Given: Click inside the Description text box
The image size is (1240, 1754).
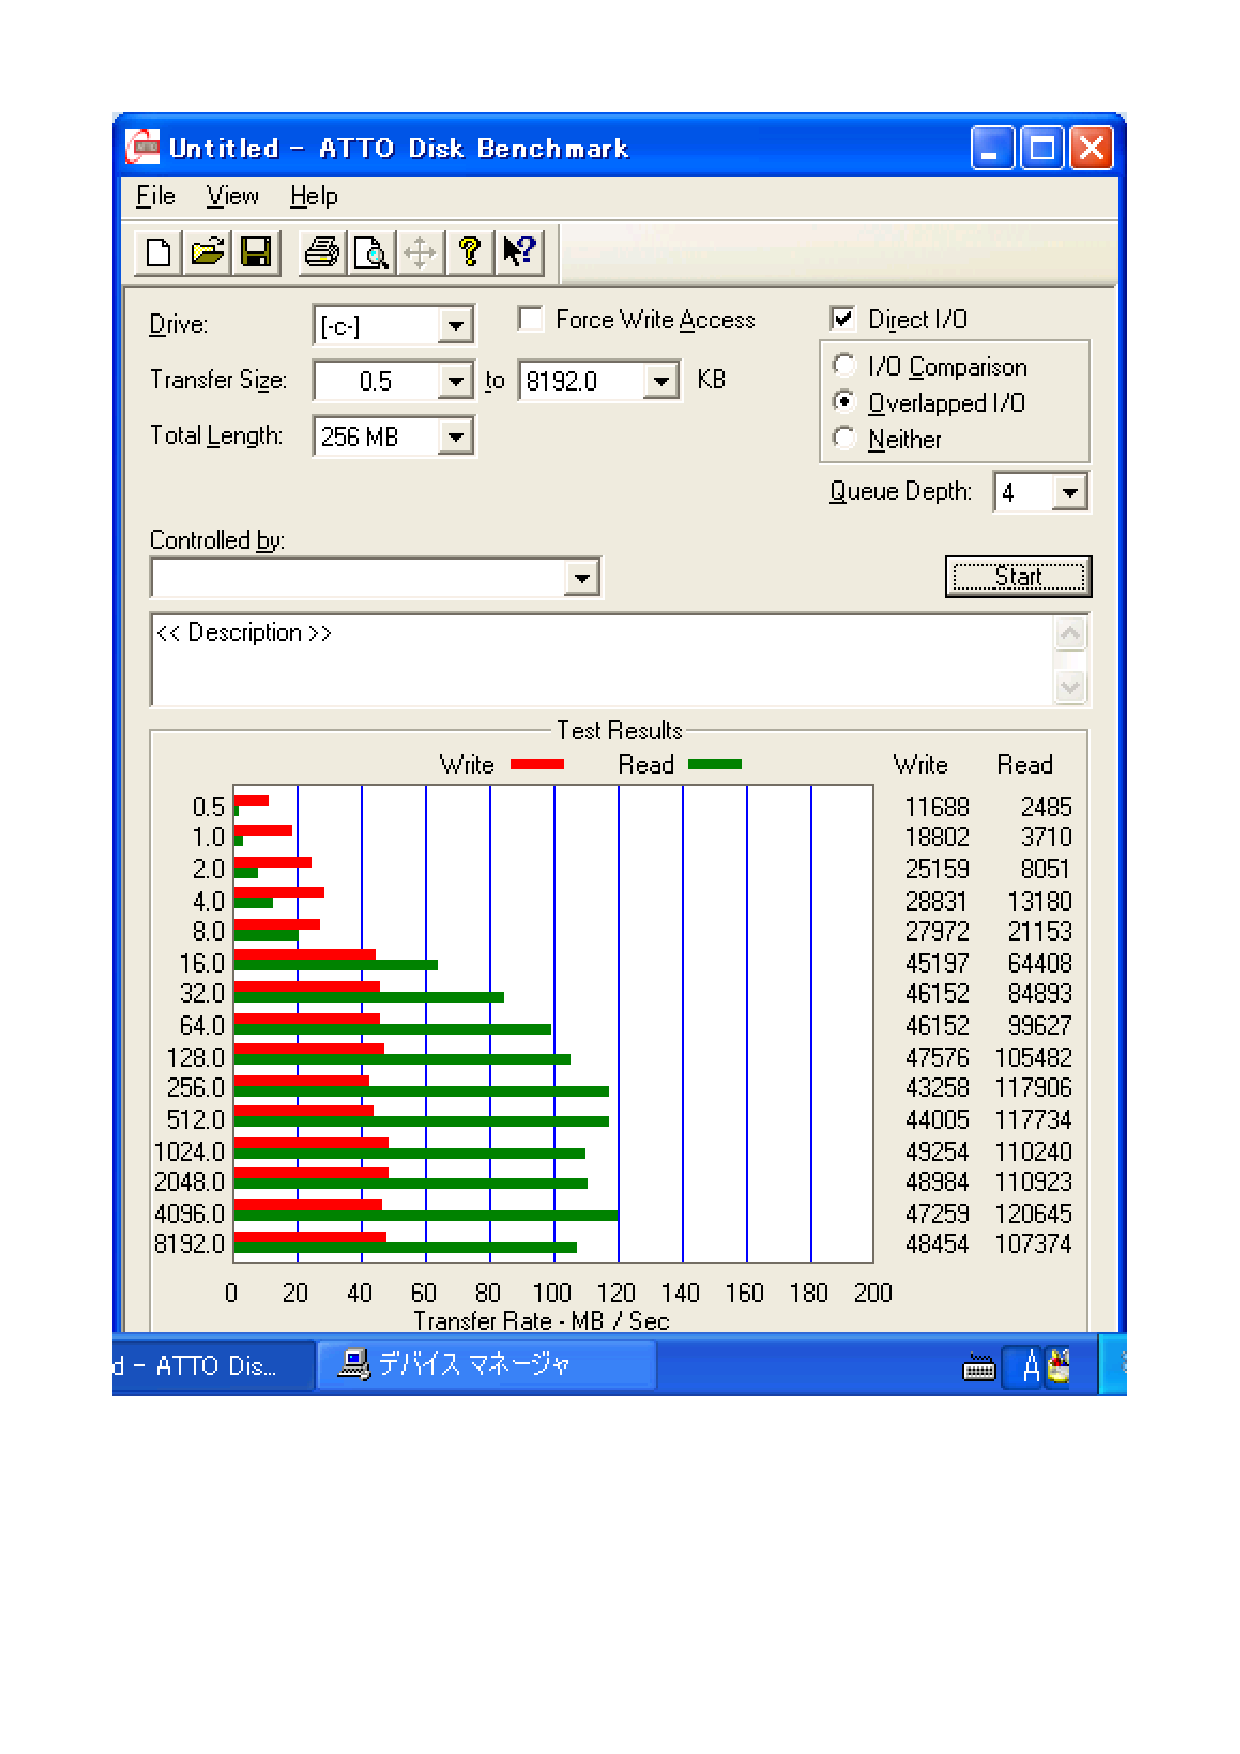Looking at the screenshot, I should 602,660.
